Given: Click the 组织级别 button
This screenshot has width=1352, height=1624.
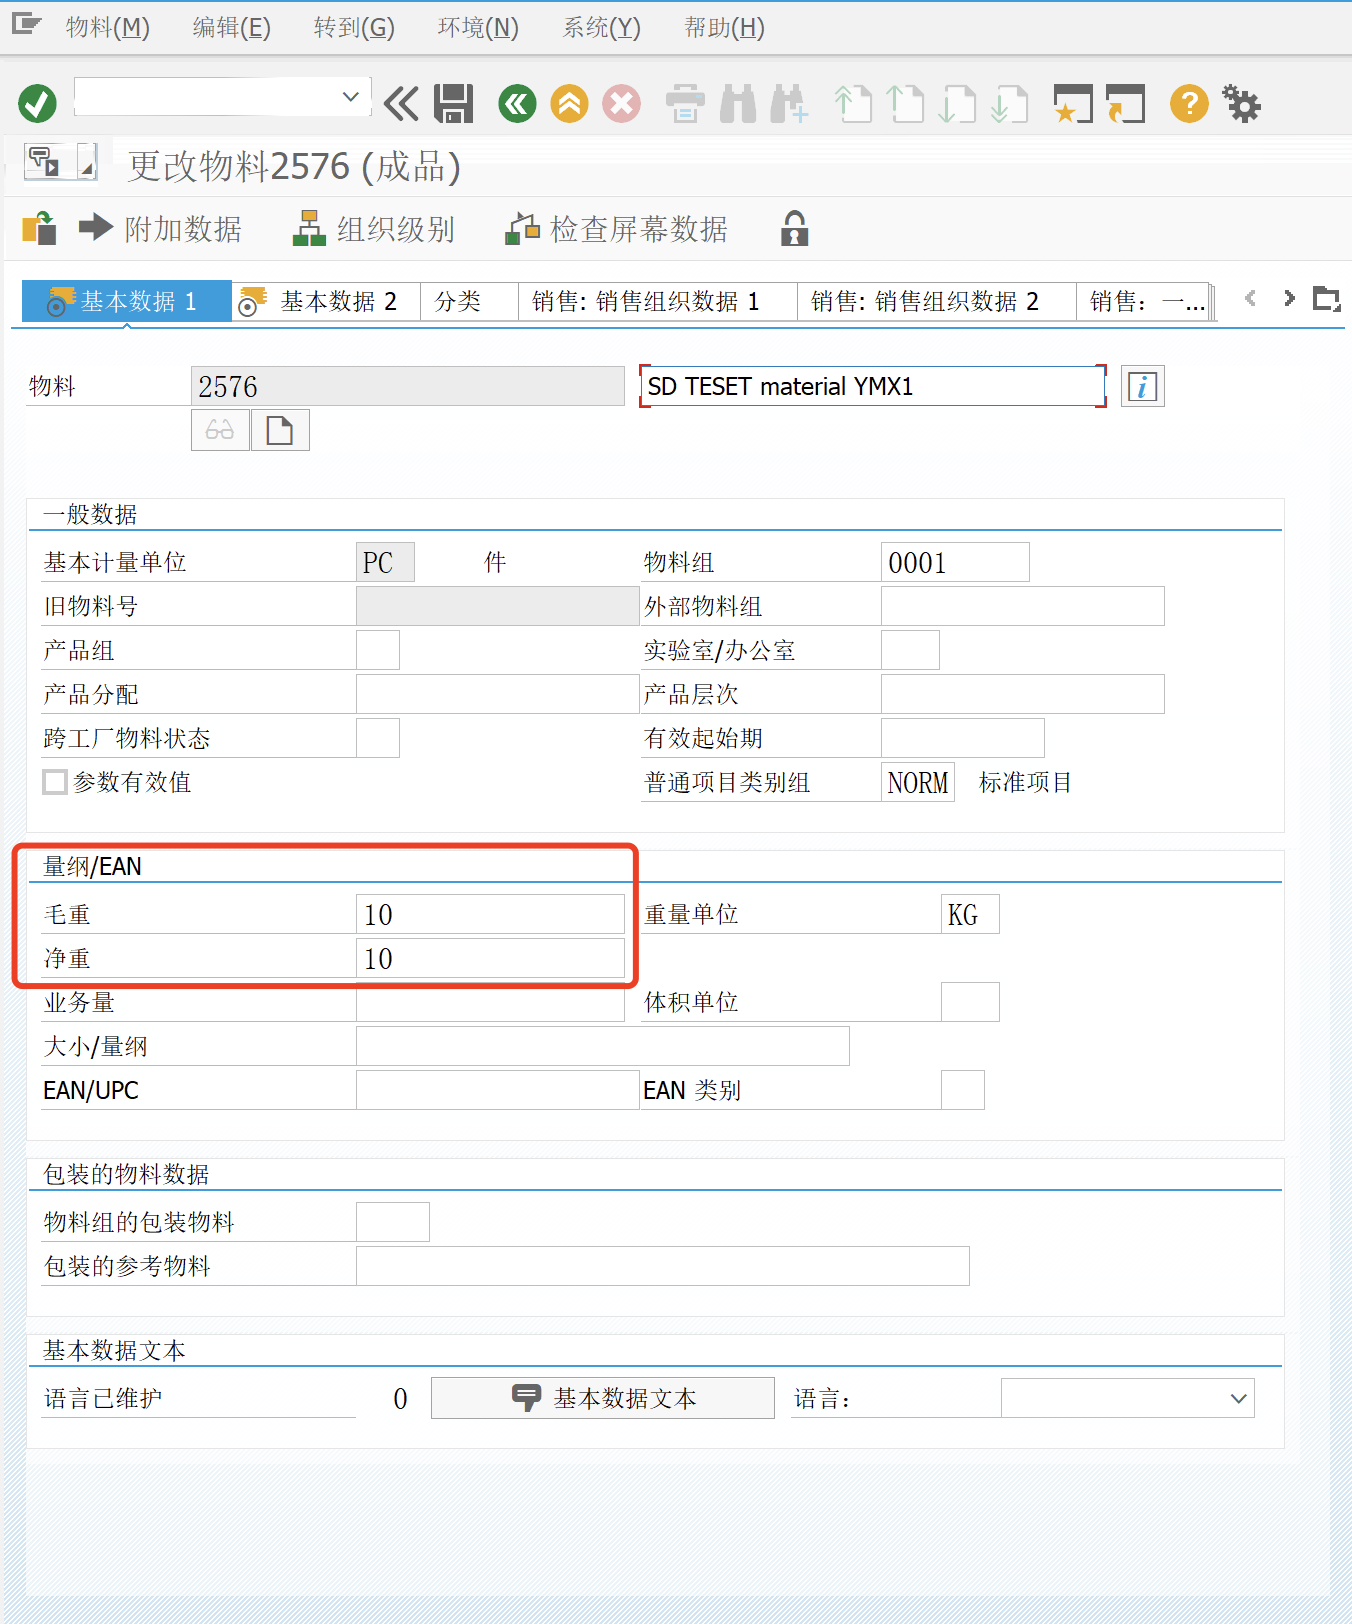Looking at the screenshot, I should tap(374, 229).
